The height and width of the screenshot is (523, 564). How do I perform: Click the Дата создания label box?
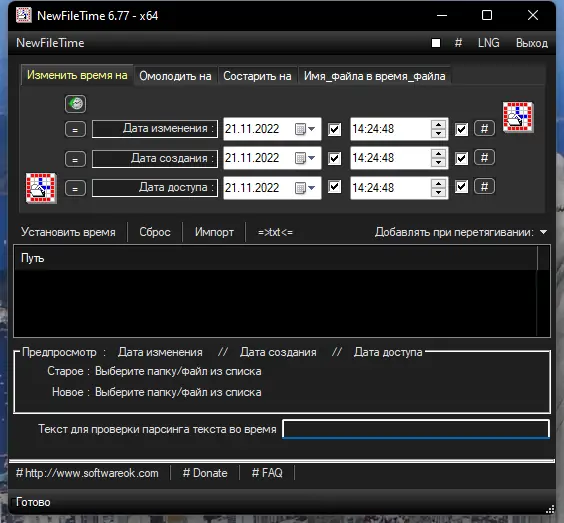(155, 159)
